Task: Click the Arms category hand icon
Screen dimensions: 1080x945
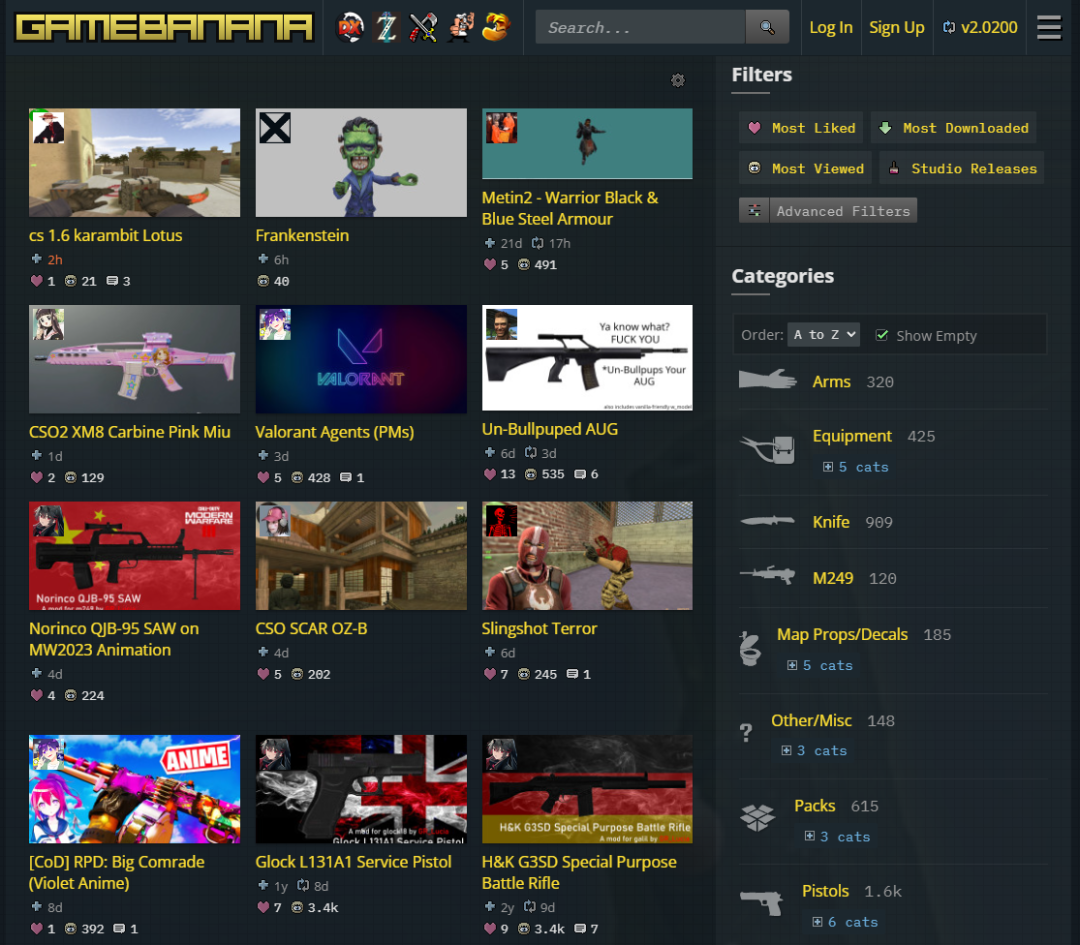Action: pyautogui.click(x=767, y=380)
